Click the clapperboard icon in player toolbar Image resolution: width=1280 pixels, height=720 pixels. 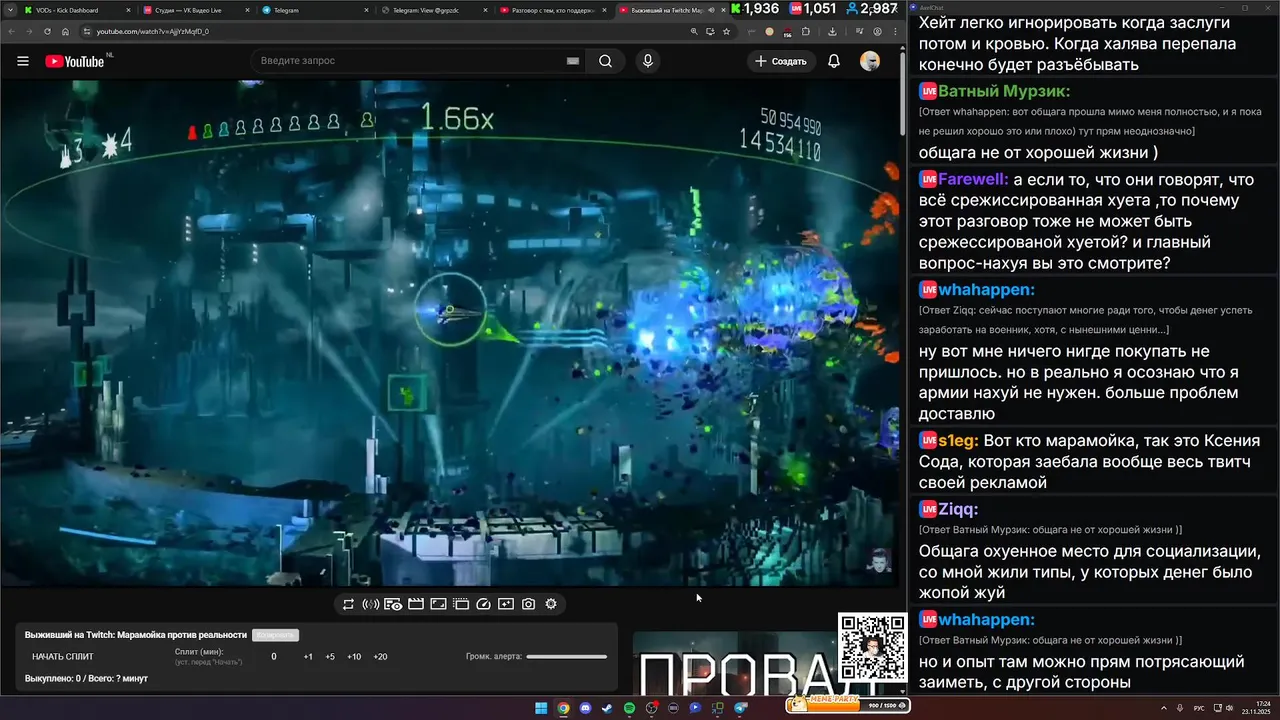click(416, 604)
